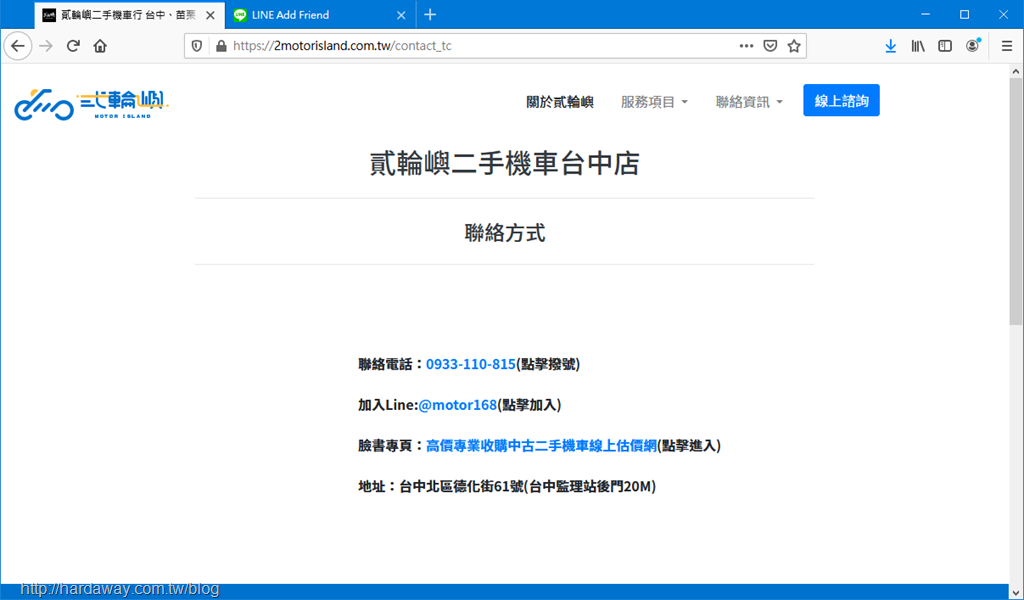Click the heading 貳輪嶼二手機車台中店
The width and height of the screenshot is (1024, 600).
tap(505, 163)
